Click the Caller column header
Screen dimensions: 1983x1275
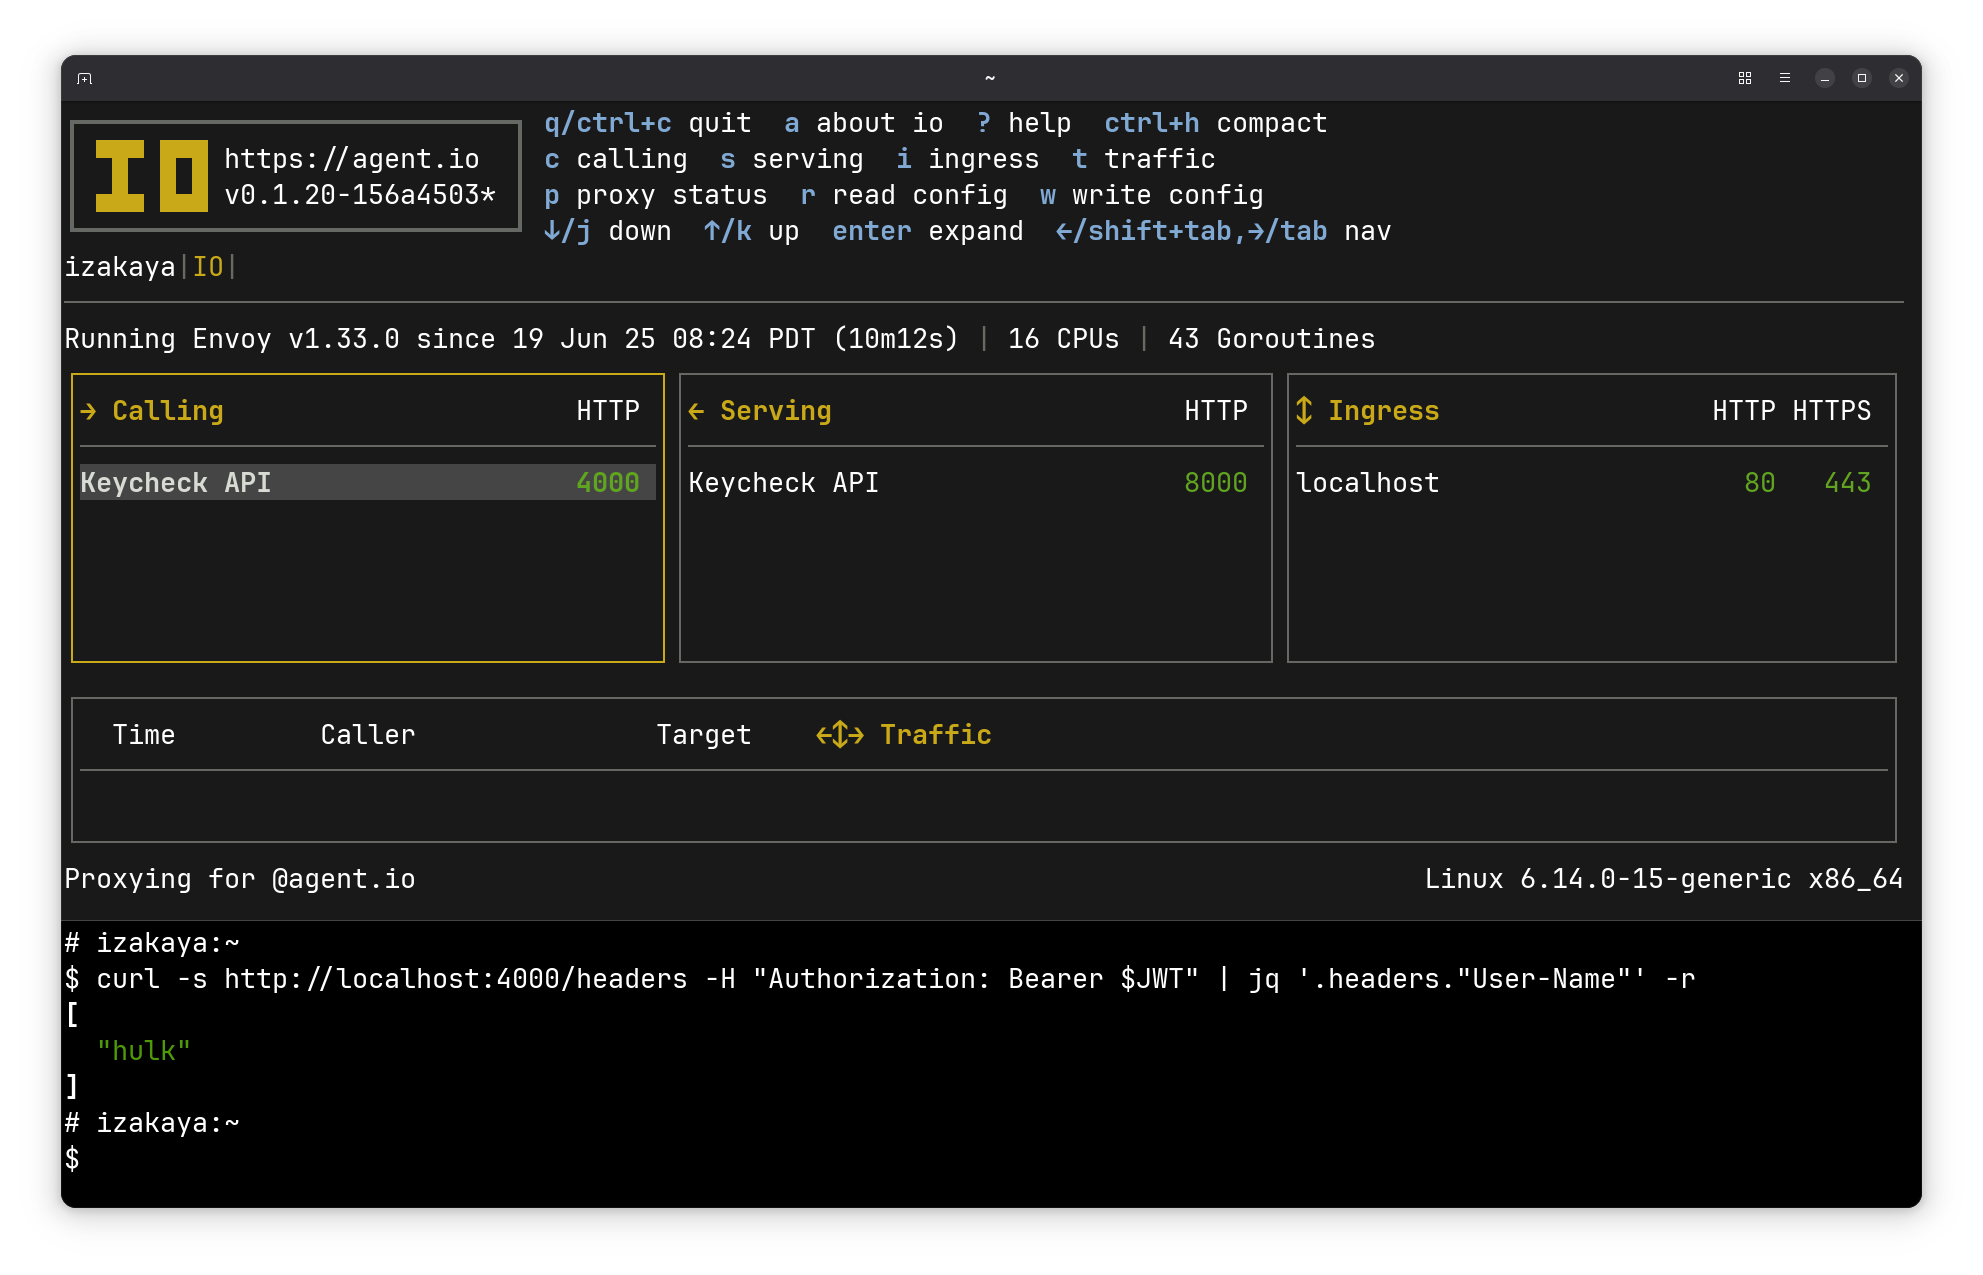368,735
